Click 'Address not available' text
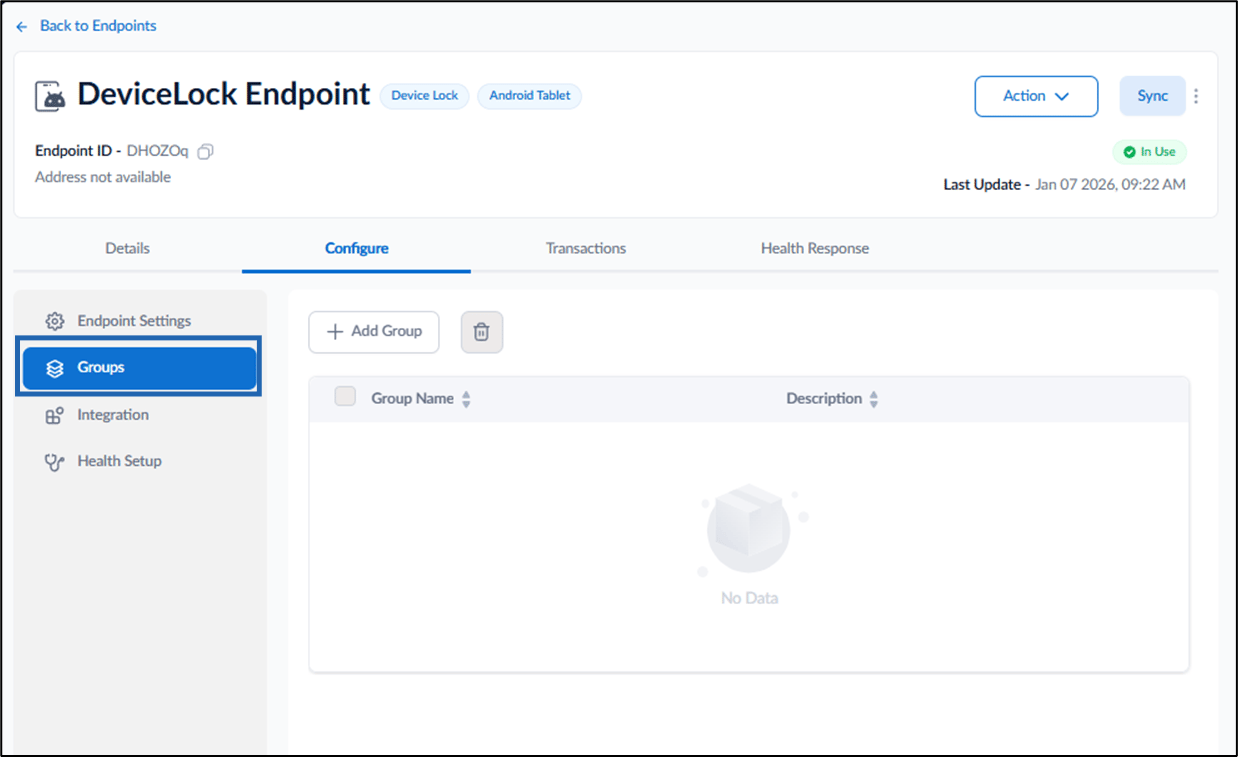Image resolution: width=1238 pixels, height=757 pixels. click(103, 177)
